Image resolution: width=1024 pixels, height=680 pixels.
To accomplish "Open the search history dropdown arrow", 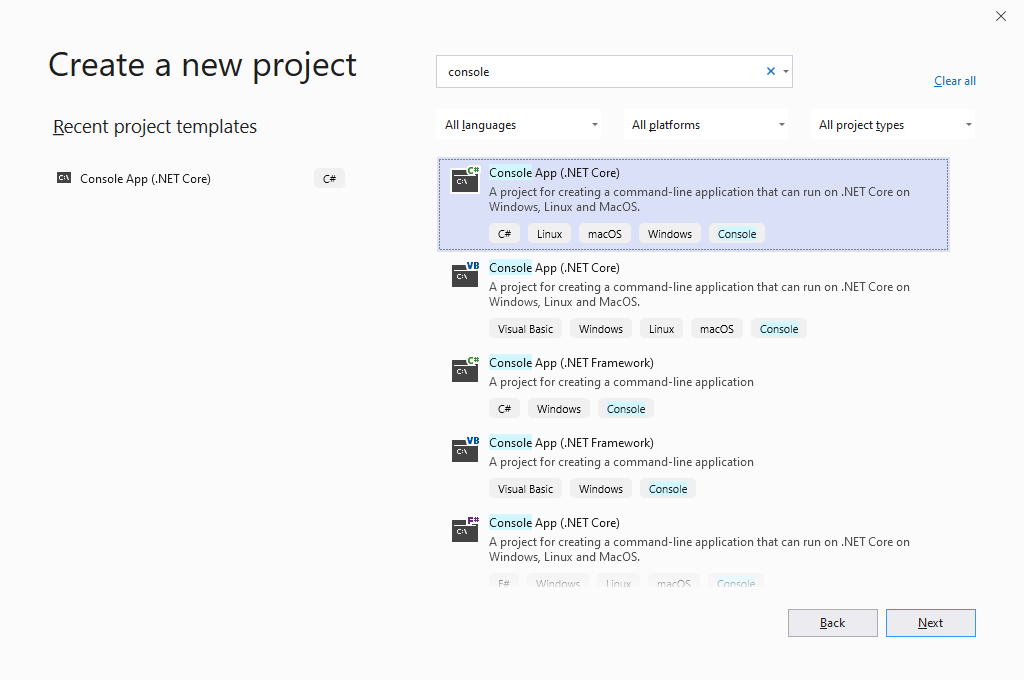I will [x=786, y=71].
